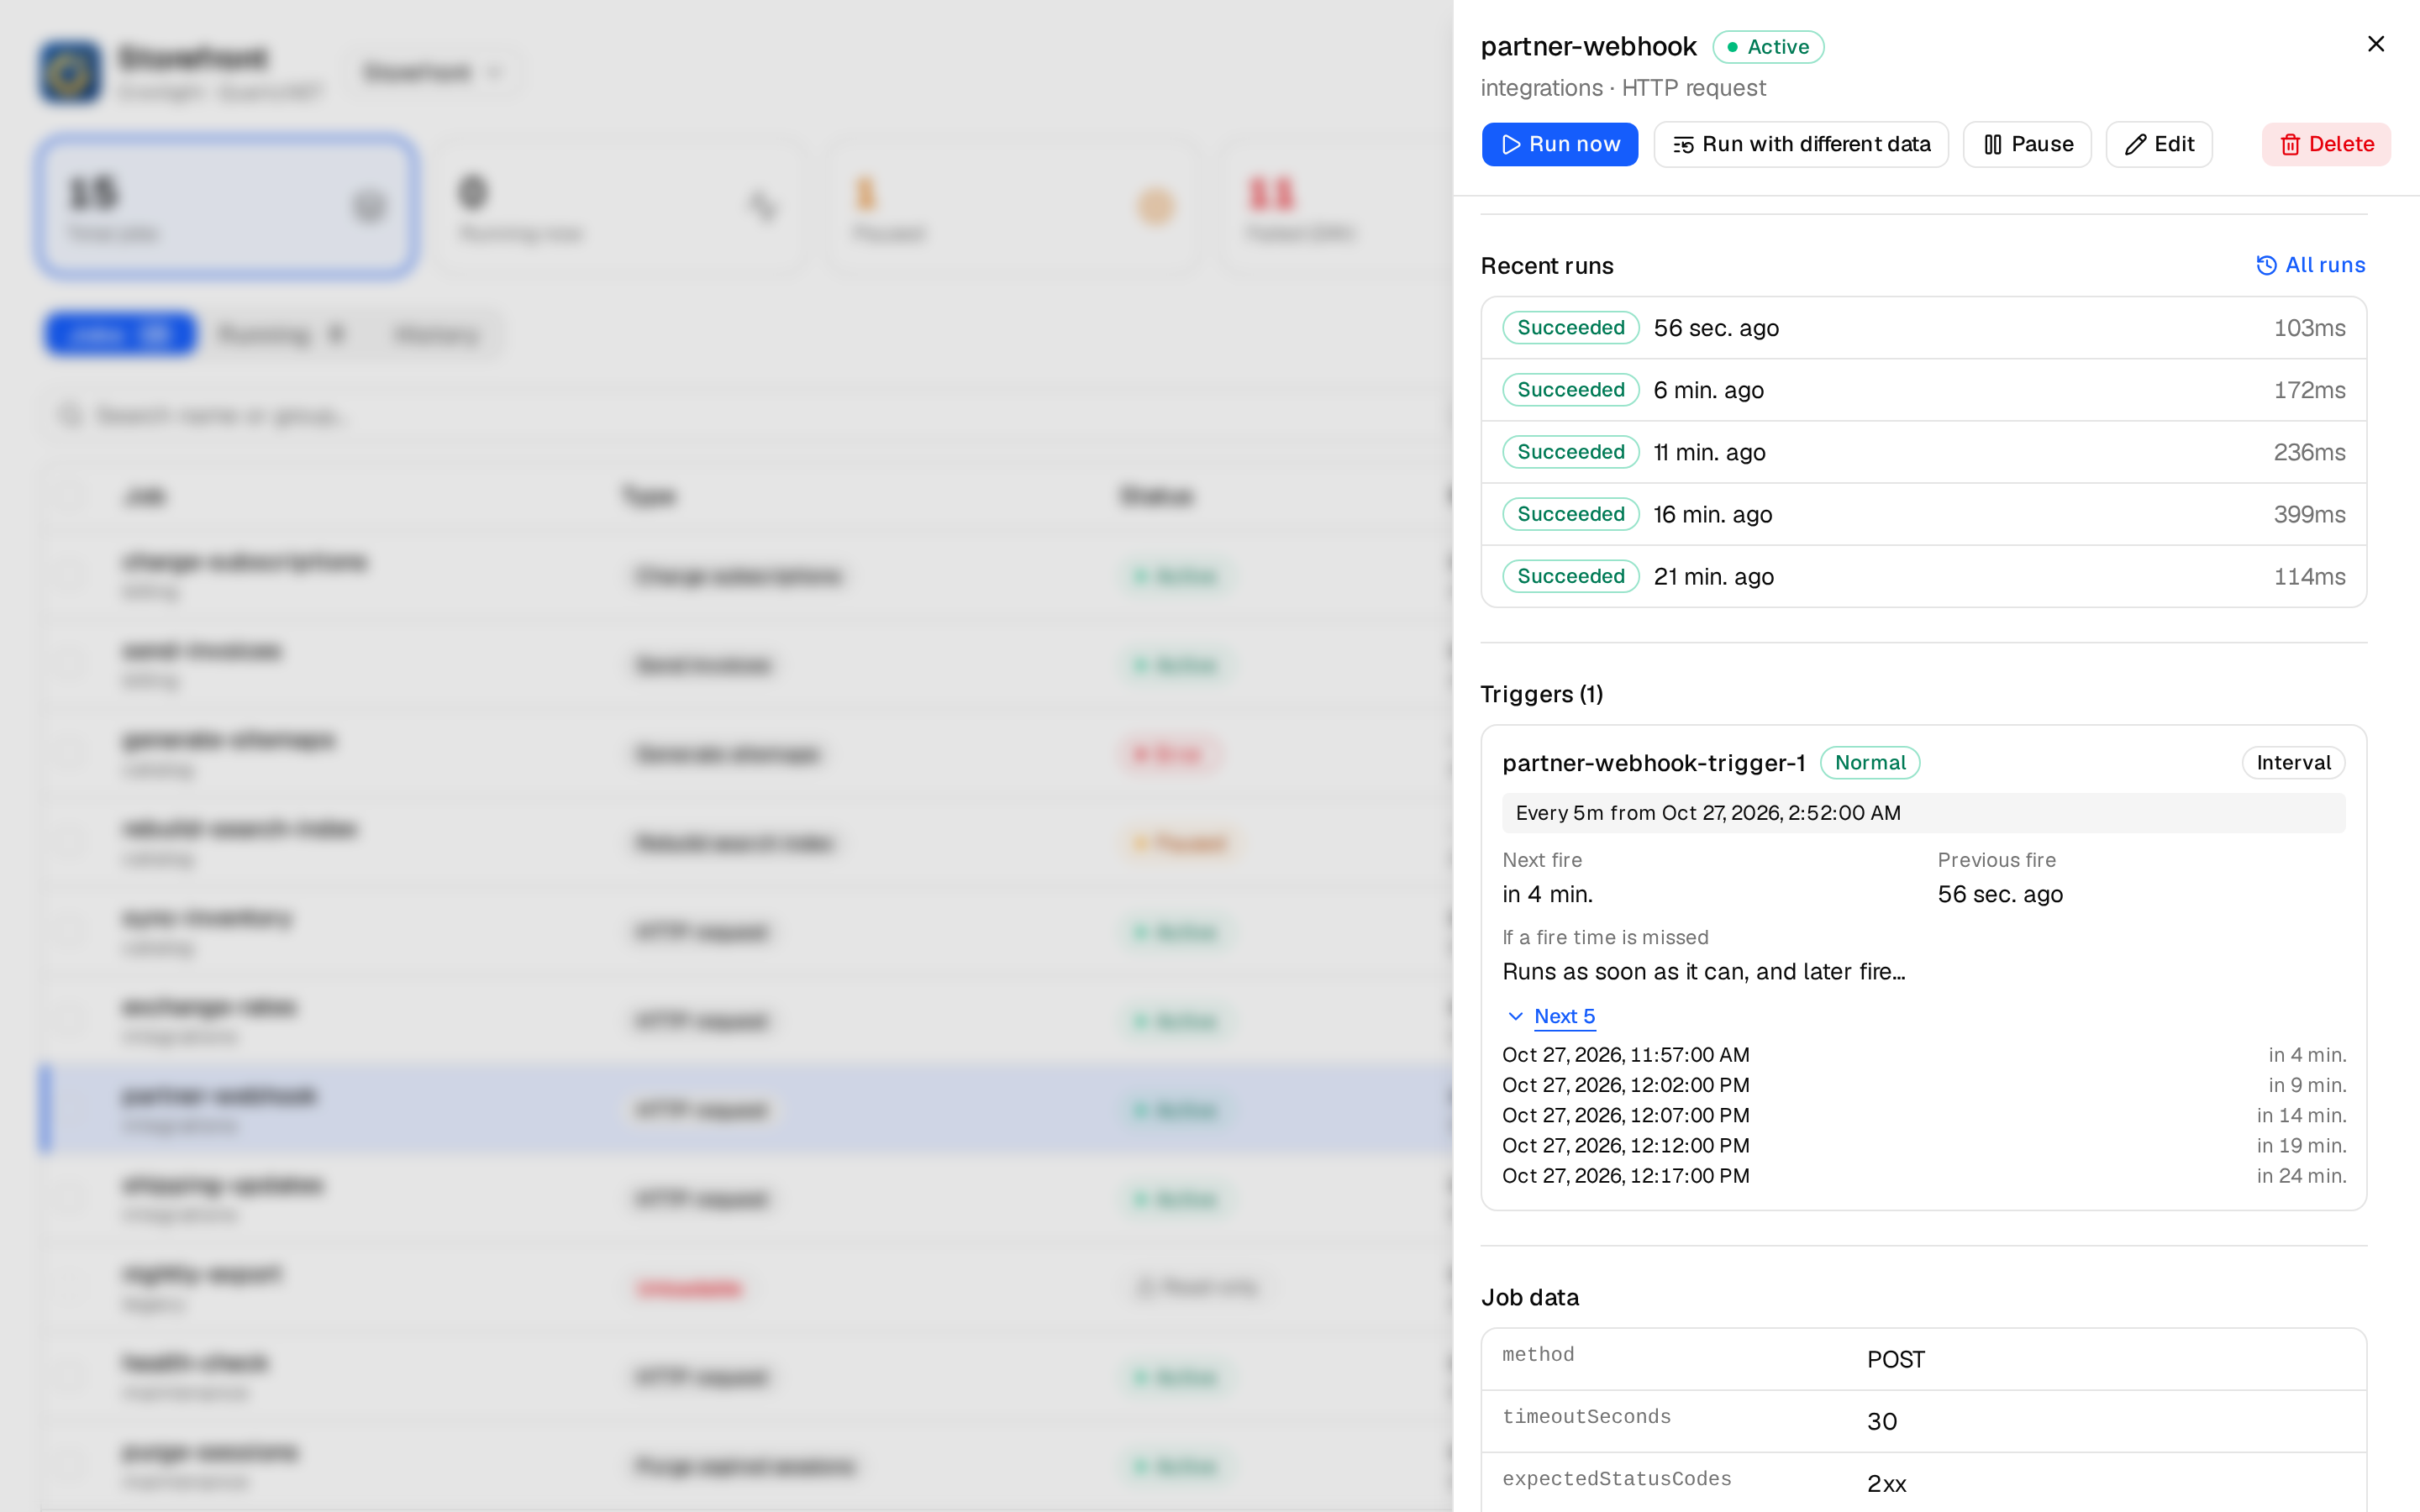
Task: Click the timeoutSeconds value 30
Action: coord(1881,1422)
